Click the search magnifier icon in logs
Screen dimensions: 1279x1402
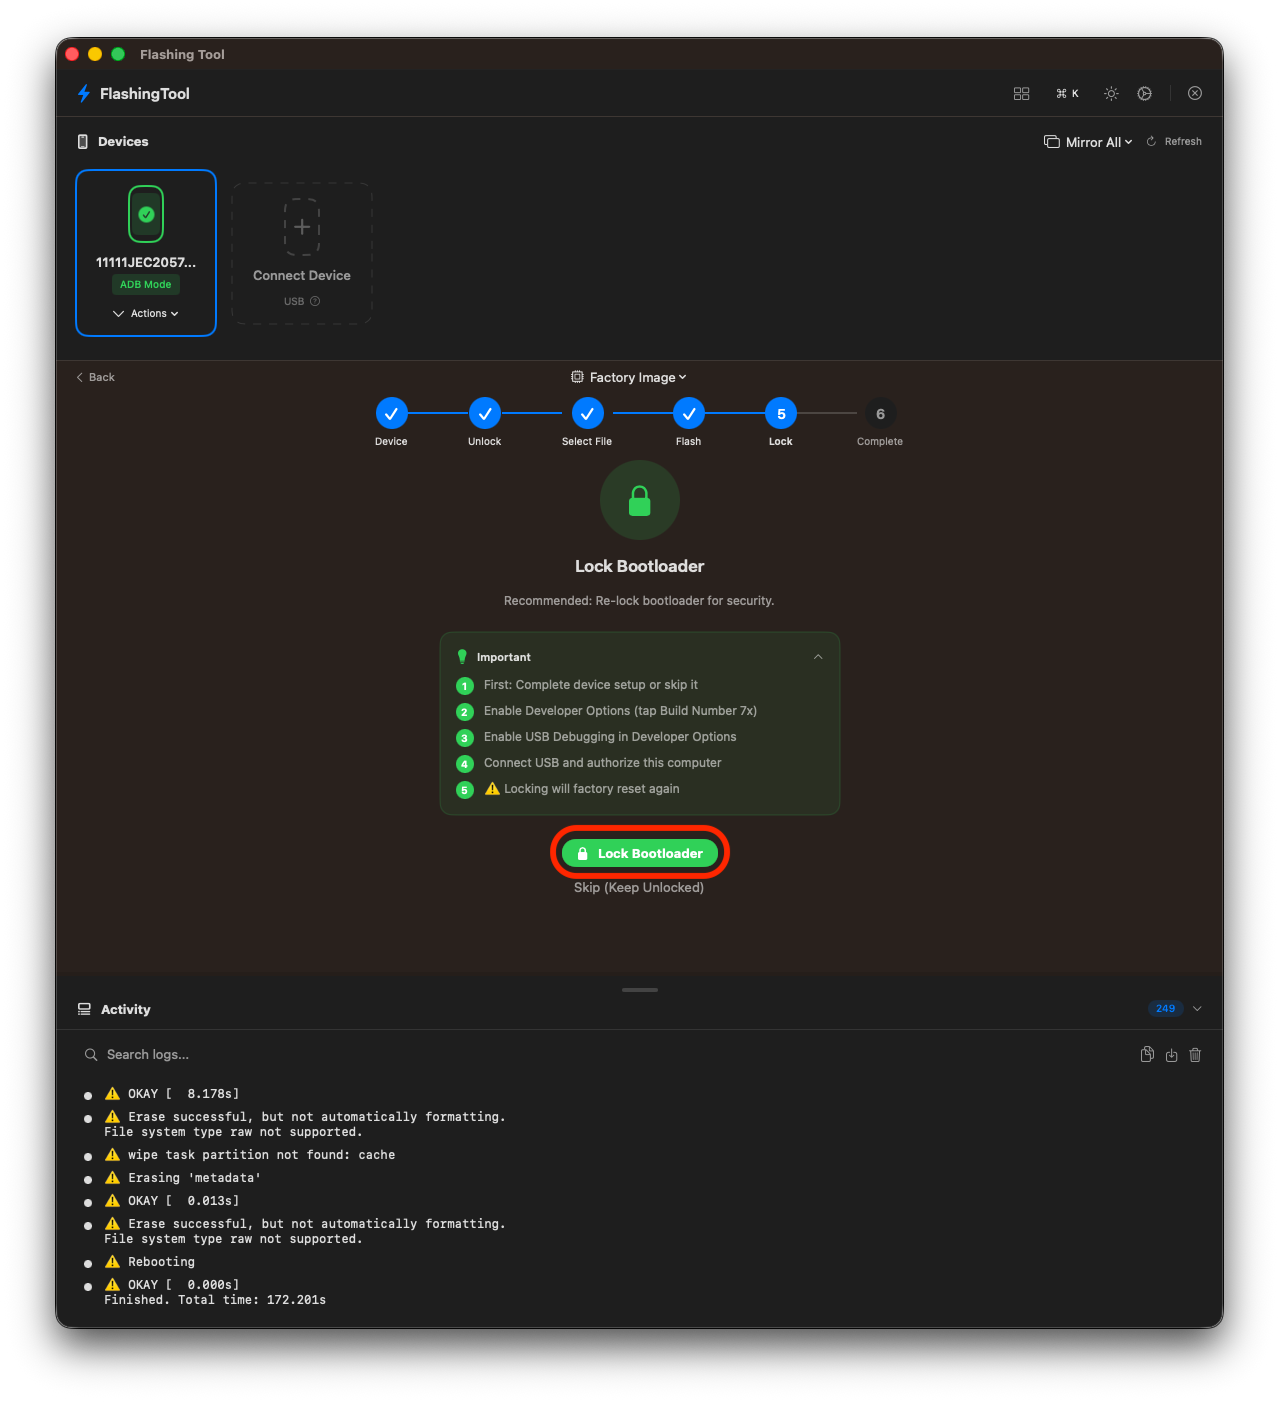[91, 1055]
